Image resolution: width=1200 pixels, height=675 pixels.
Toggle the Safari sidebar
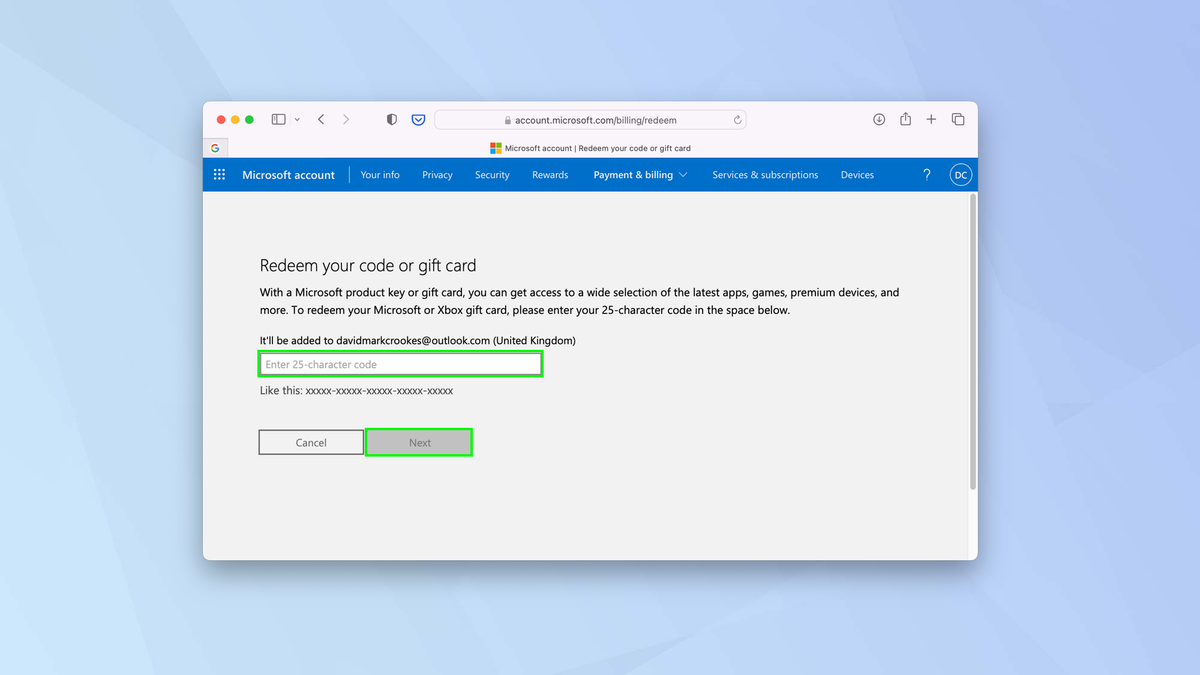click(277, 119)
